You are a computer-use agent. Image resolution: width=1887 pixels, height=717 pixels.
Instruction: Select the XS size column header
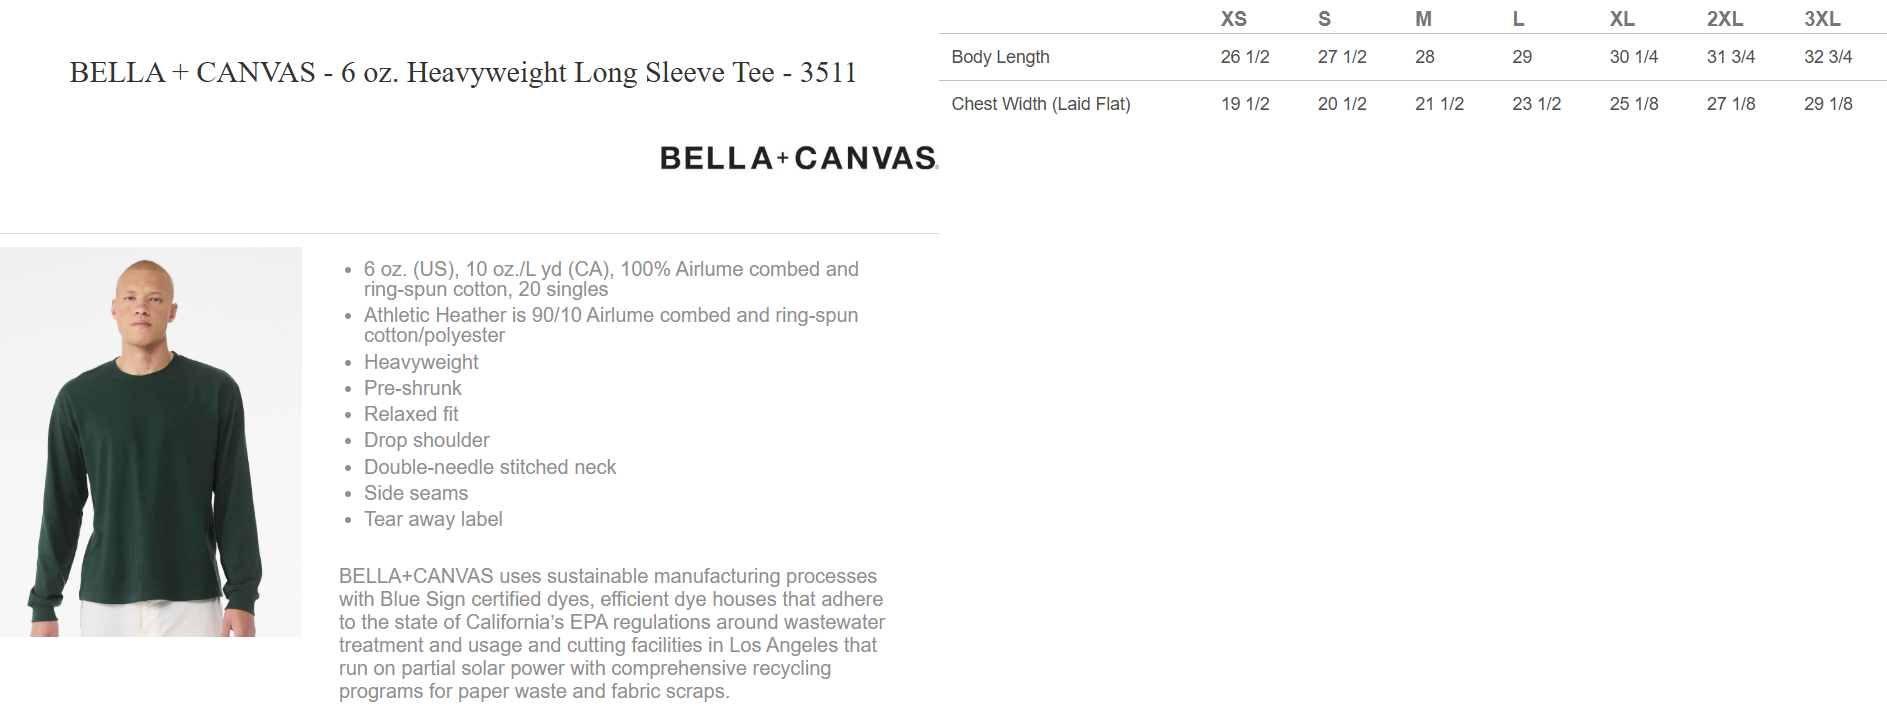1233,19
